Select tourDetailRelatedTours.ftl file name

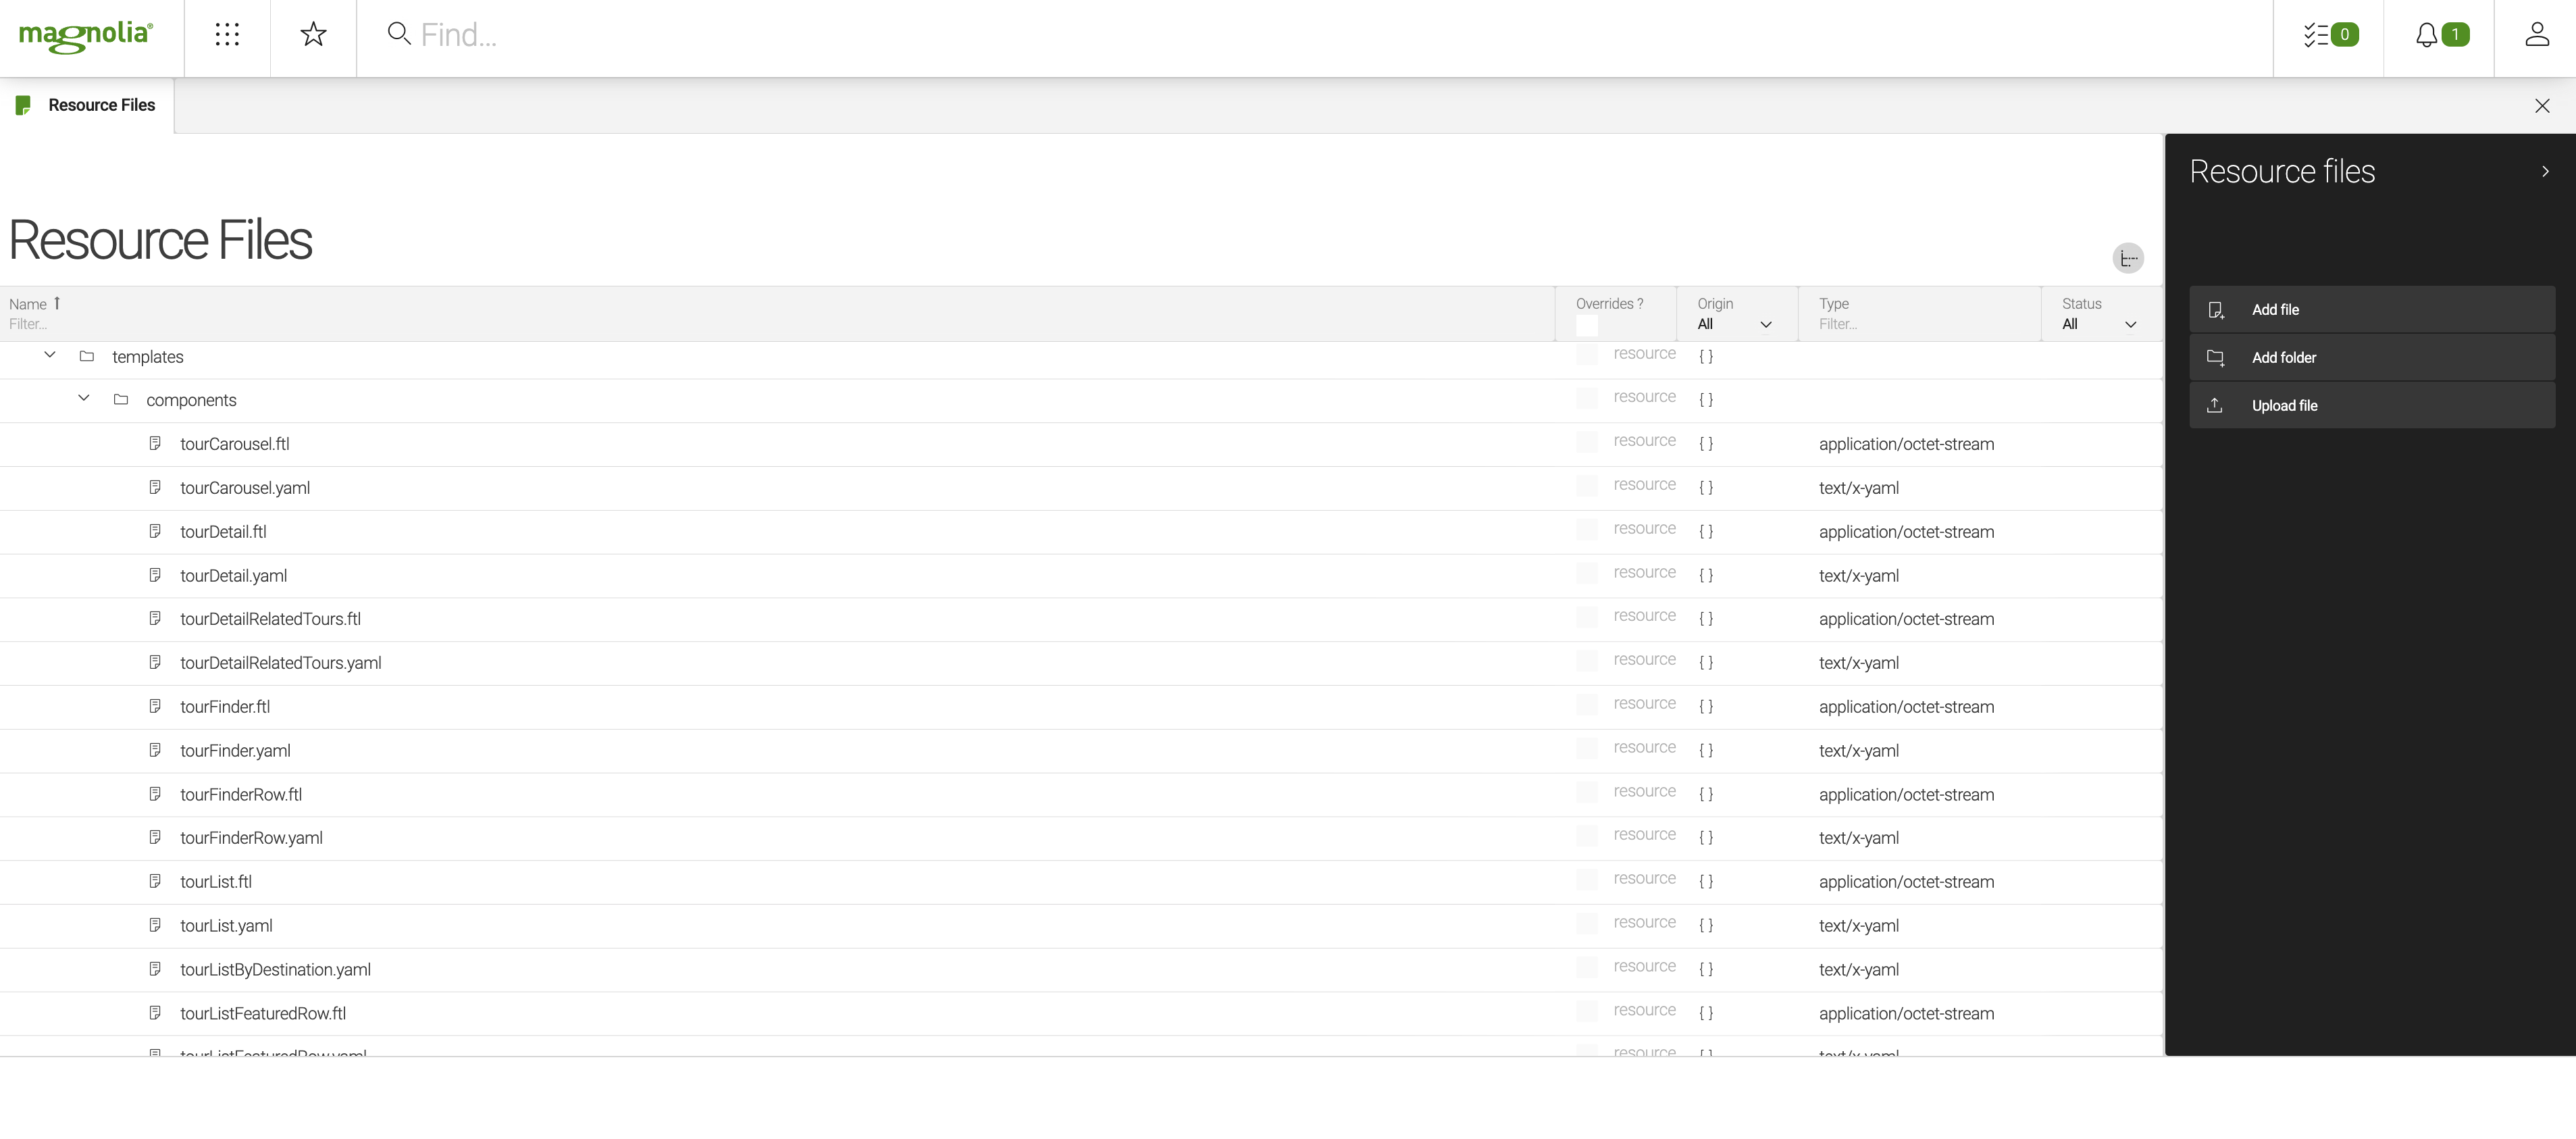pyautogui.click(x=270, y=619)
